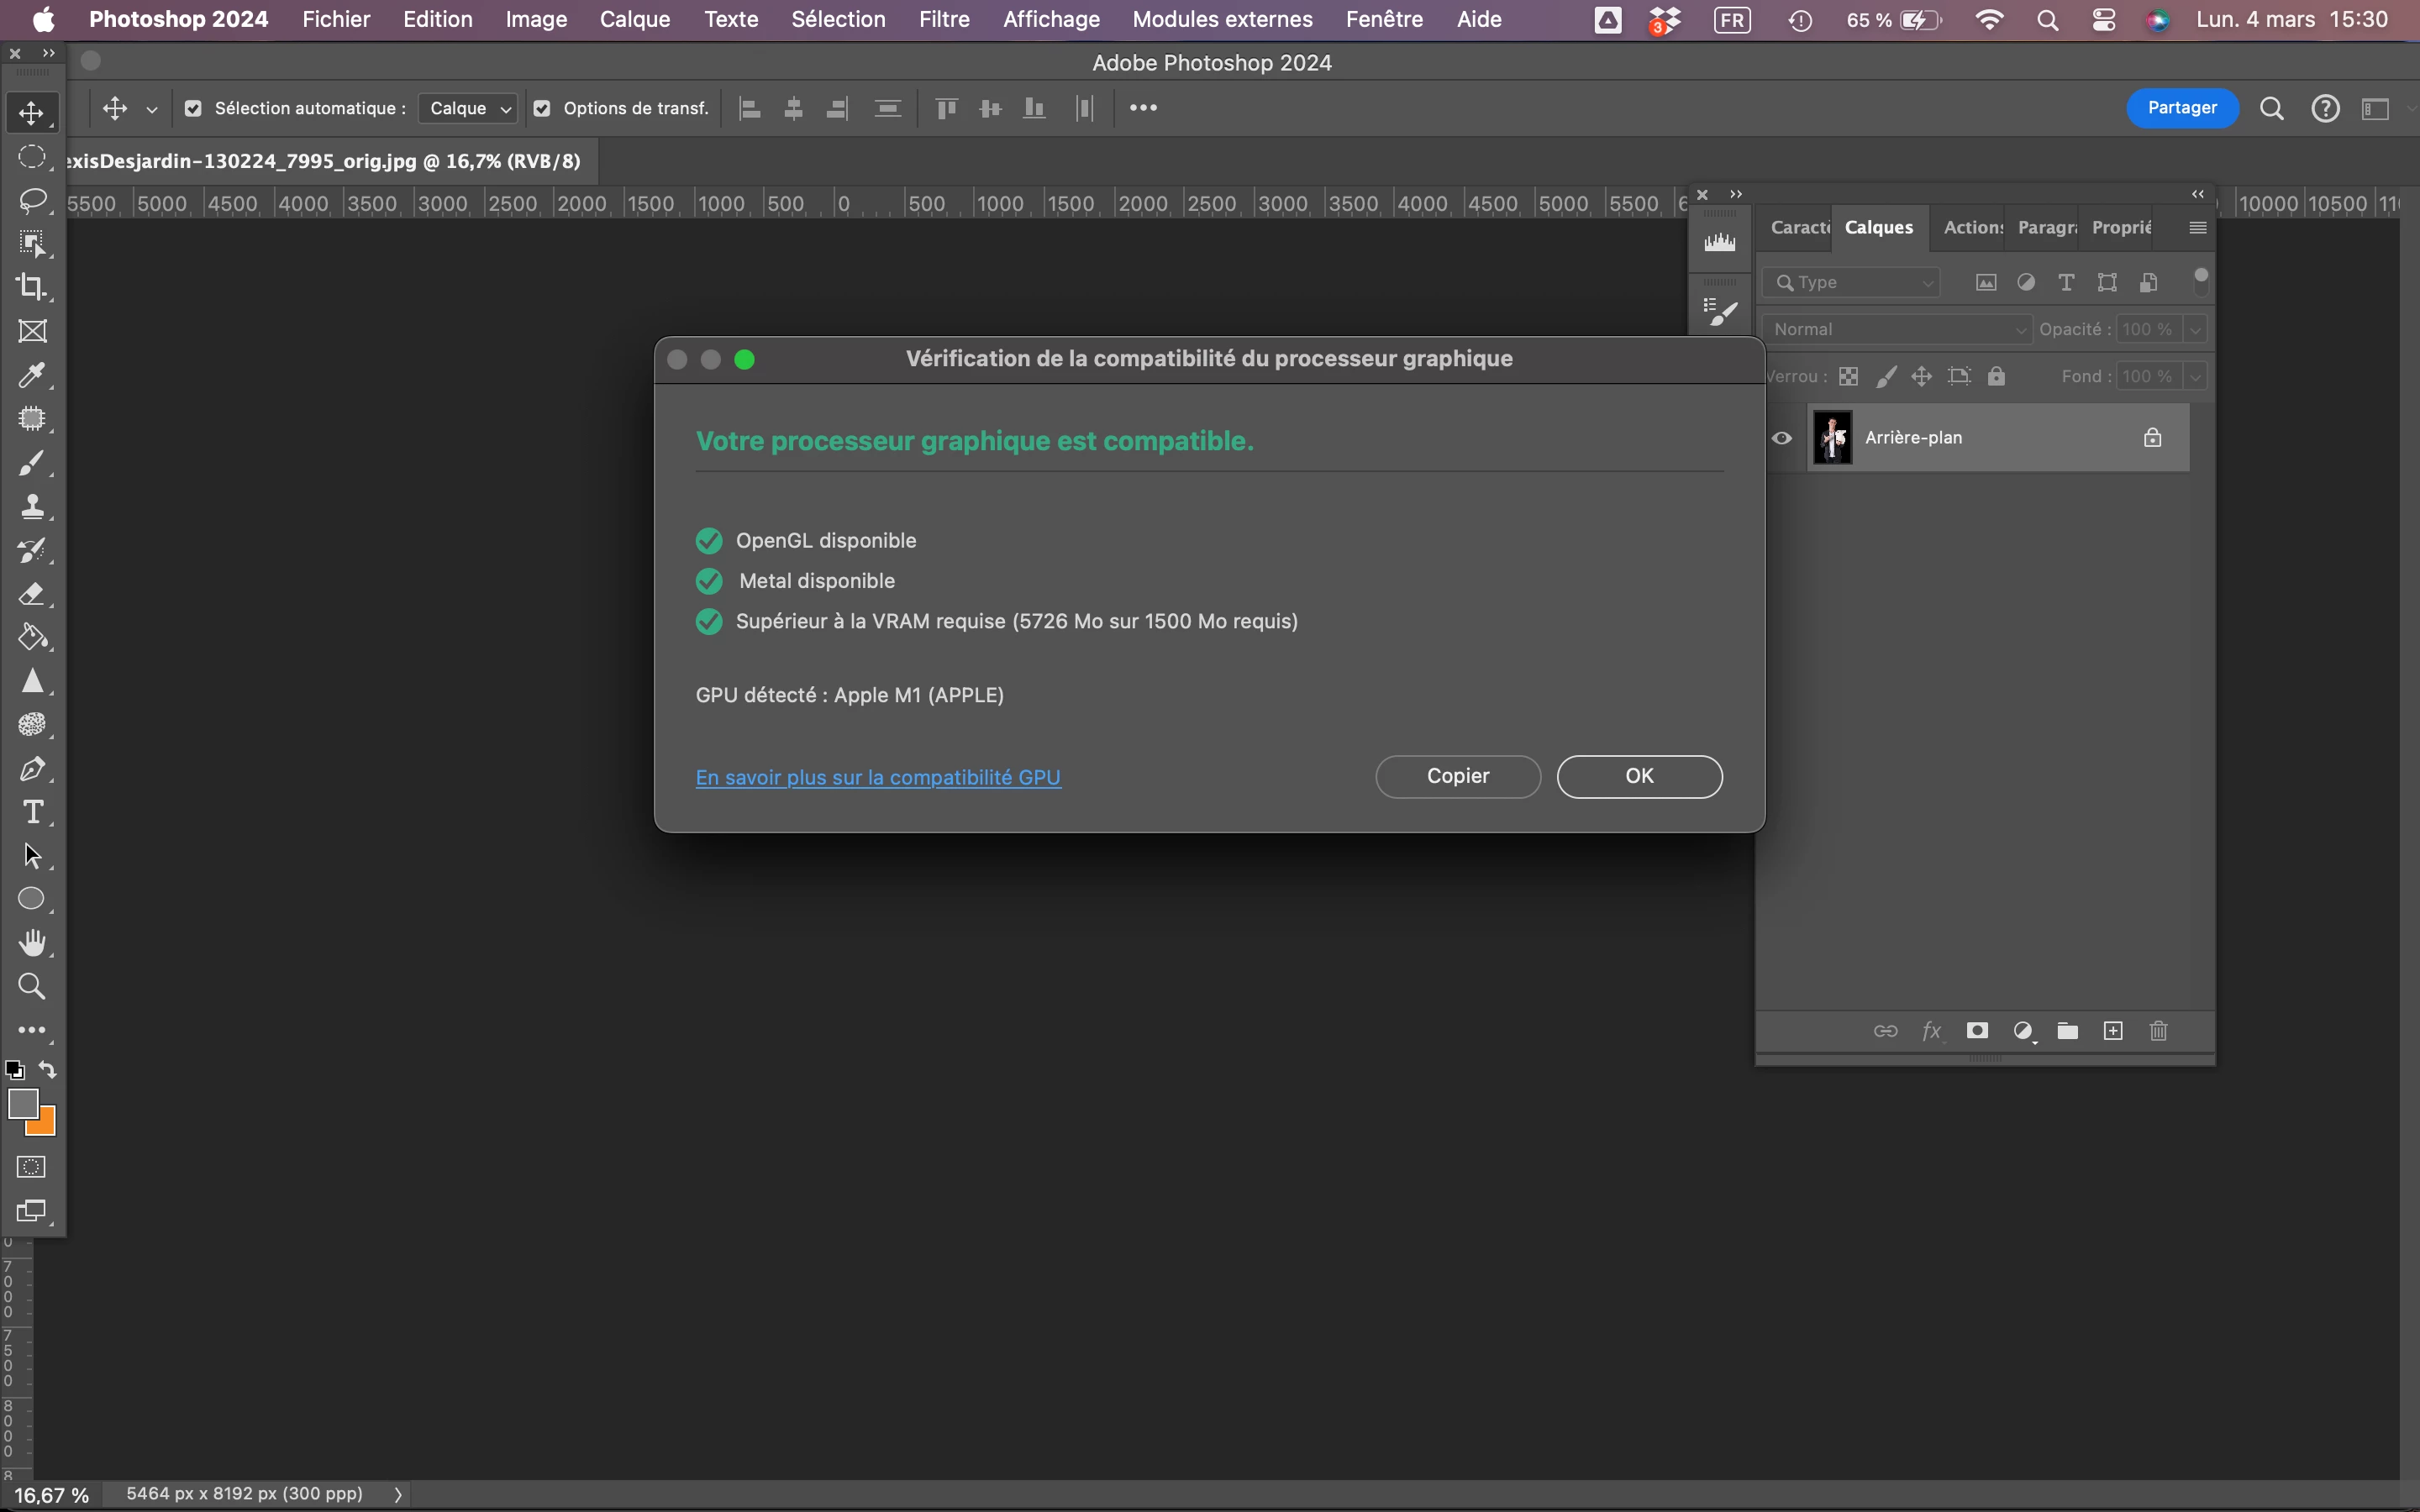
Task: Open the Normal blend mode dropdown
Action: coord(1897,330)
